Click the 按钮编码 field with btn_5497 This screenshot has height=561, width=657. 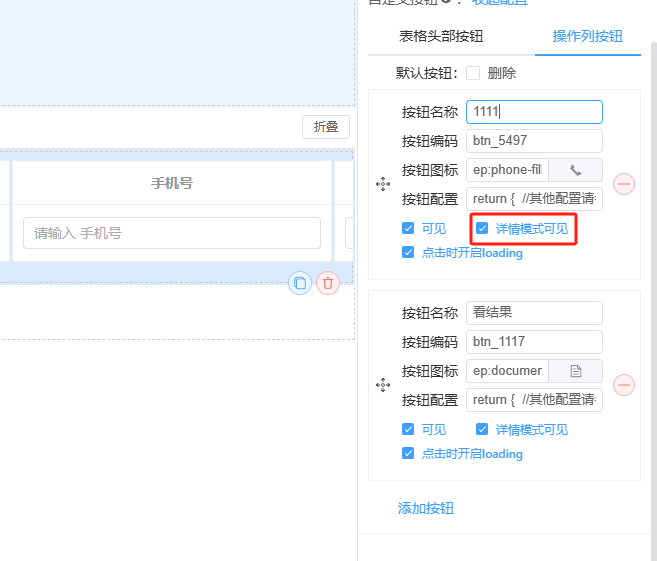534,141
